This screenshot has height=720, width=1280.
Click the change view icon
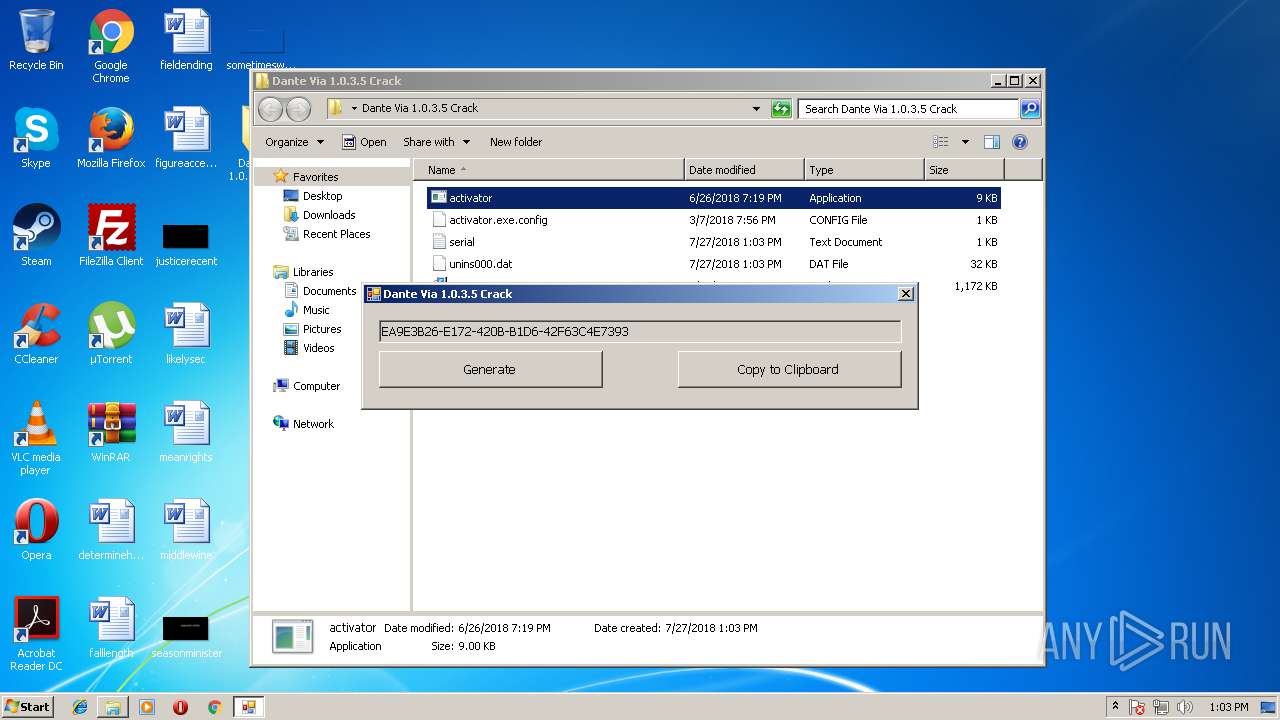pos(940,142)
